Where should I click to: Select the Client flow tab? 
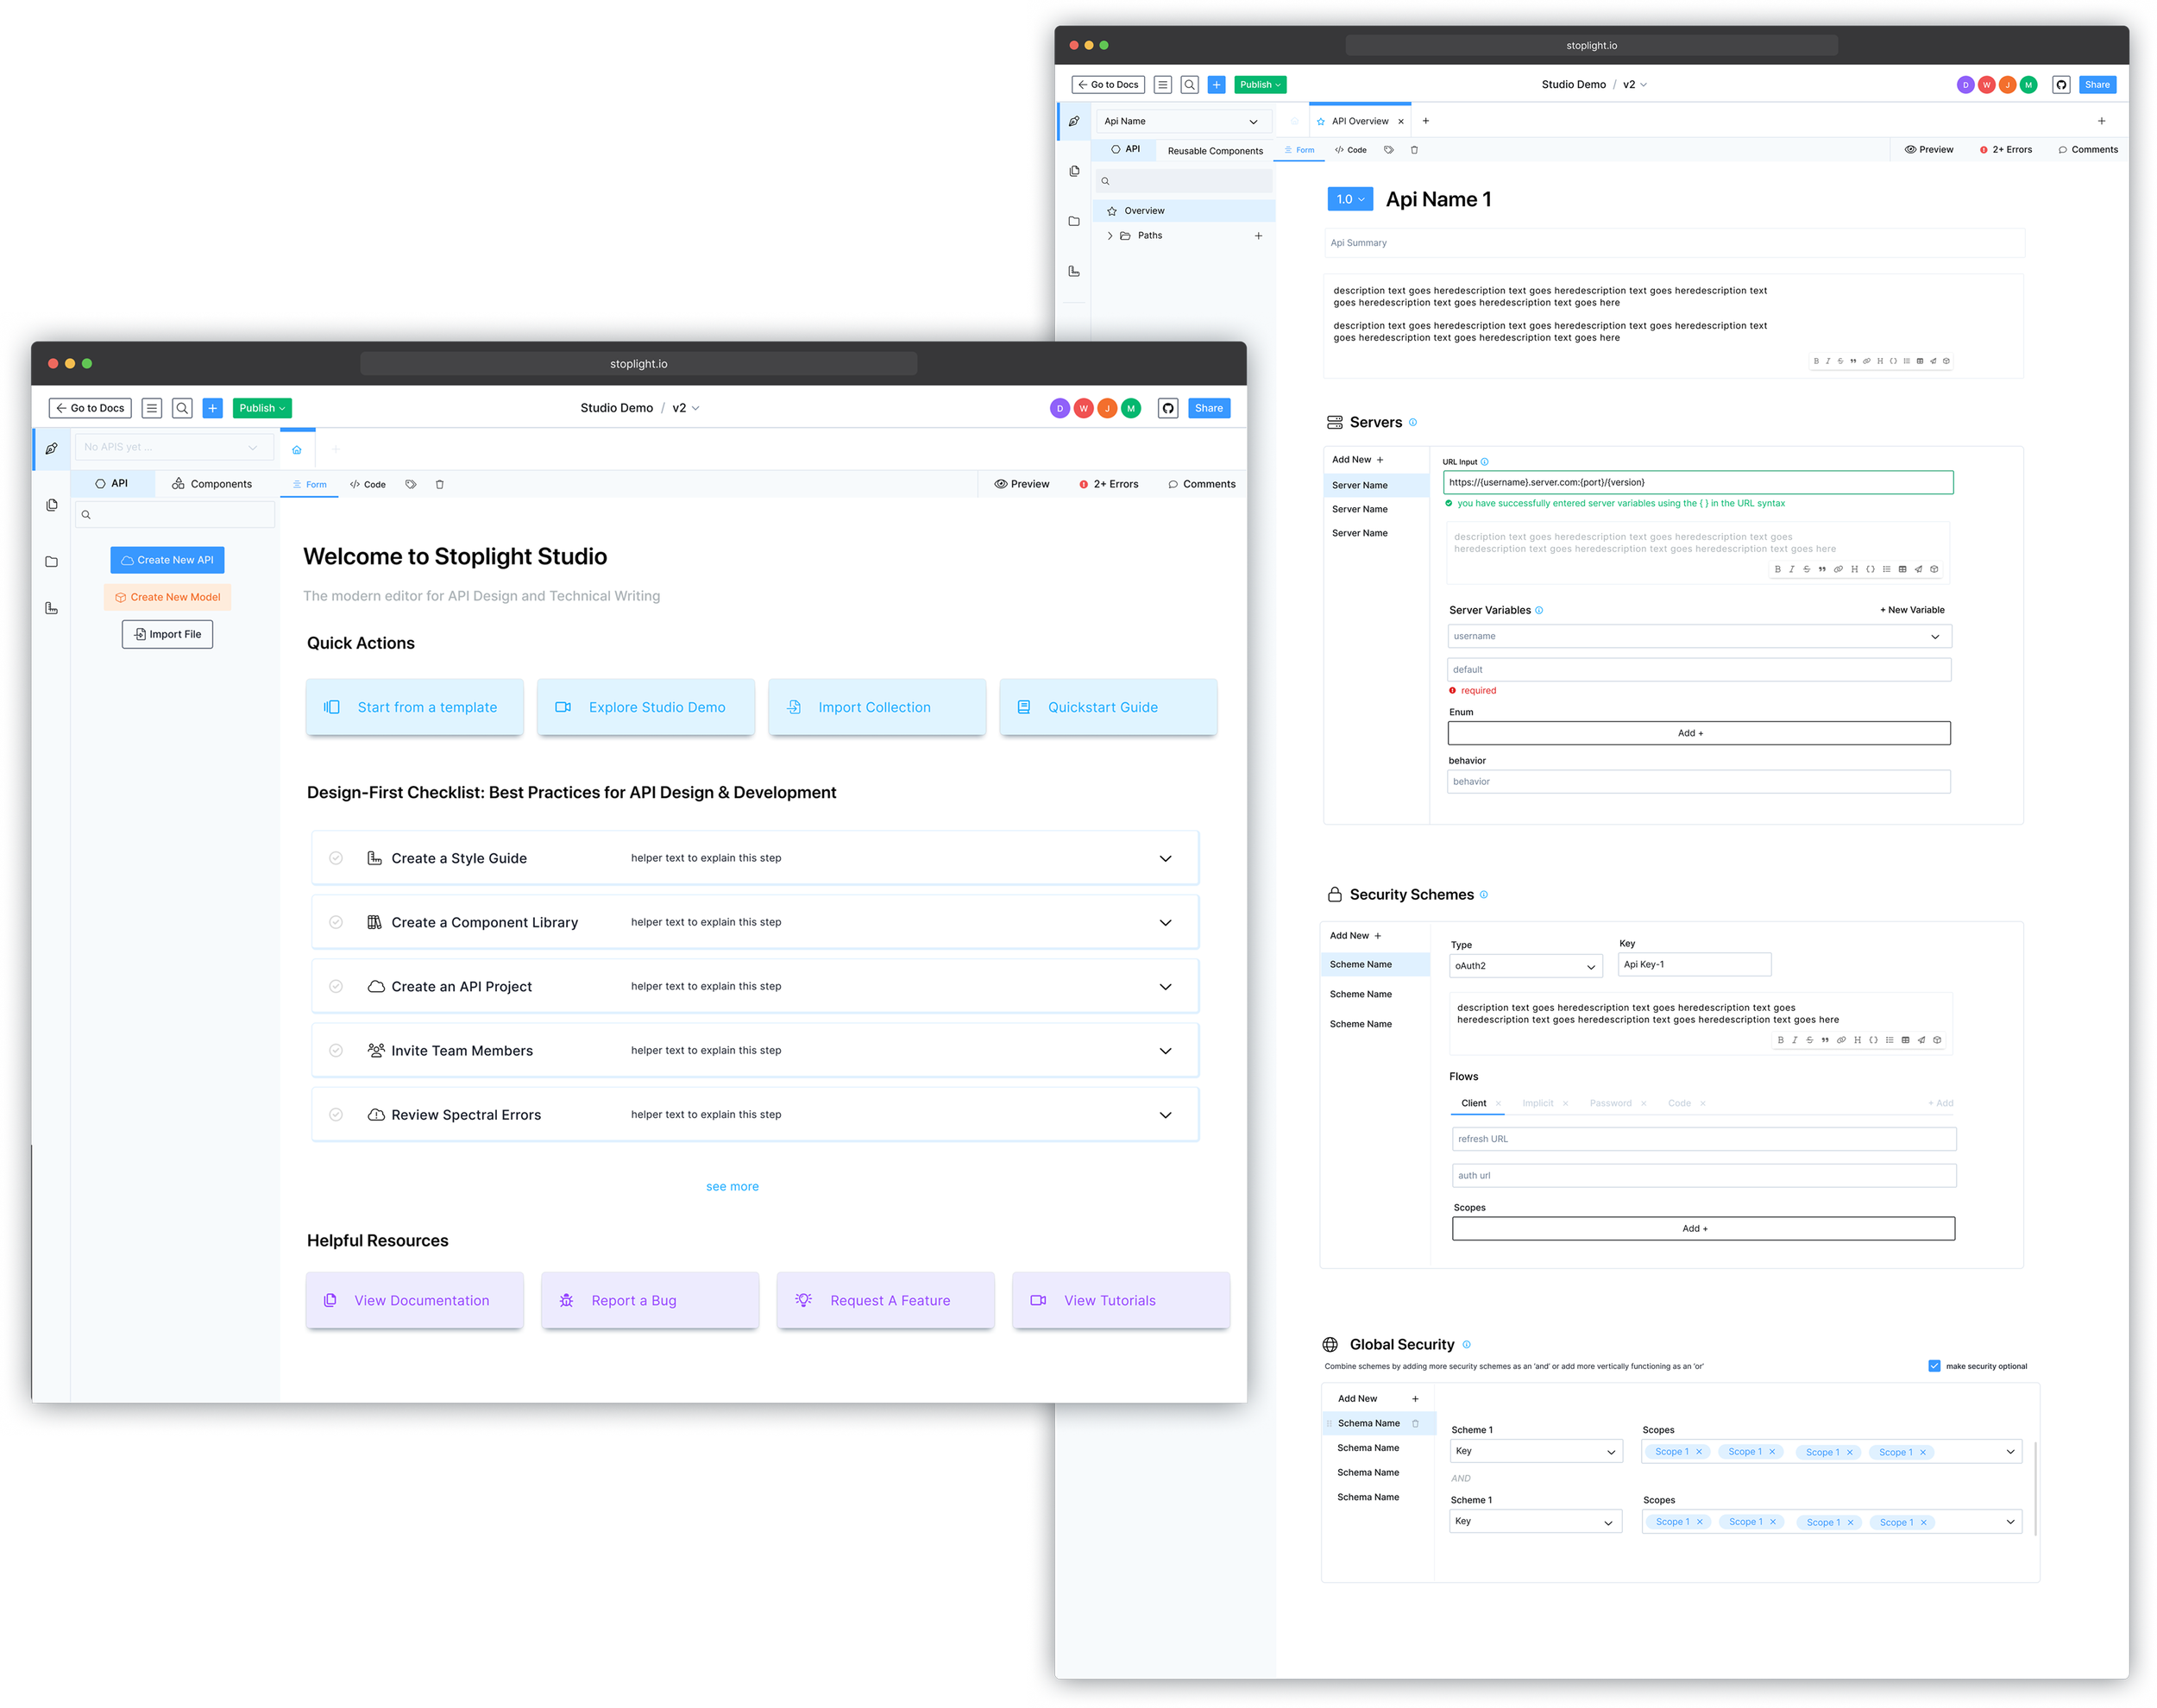point(1474,1103)
